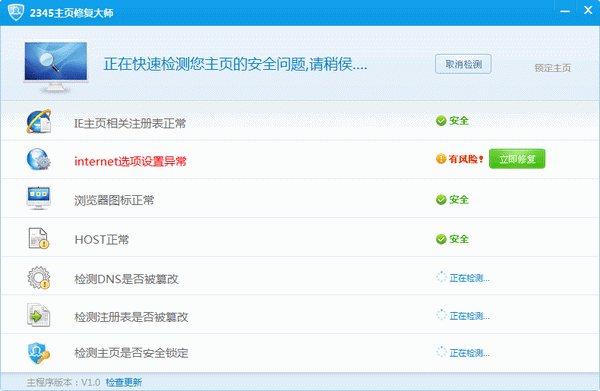Click 安全 status in IE注册表 row

(x=459, y=121)
